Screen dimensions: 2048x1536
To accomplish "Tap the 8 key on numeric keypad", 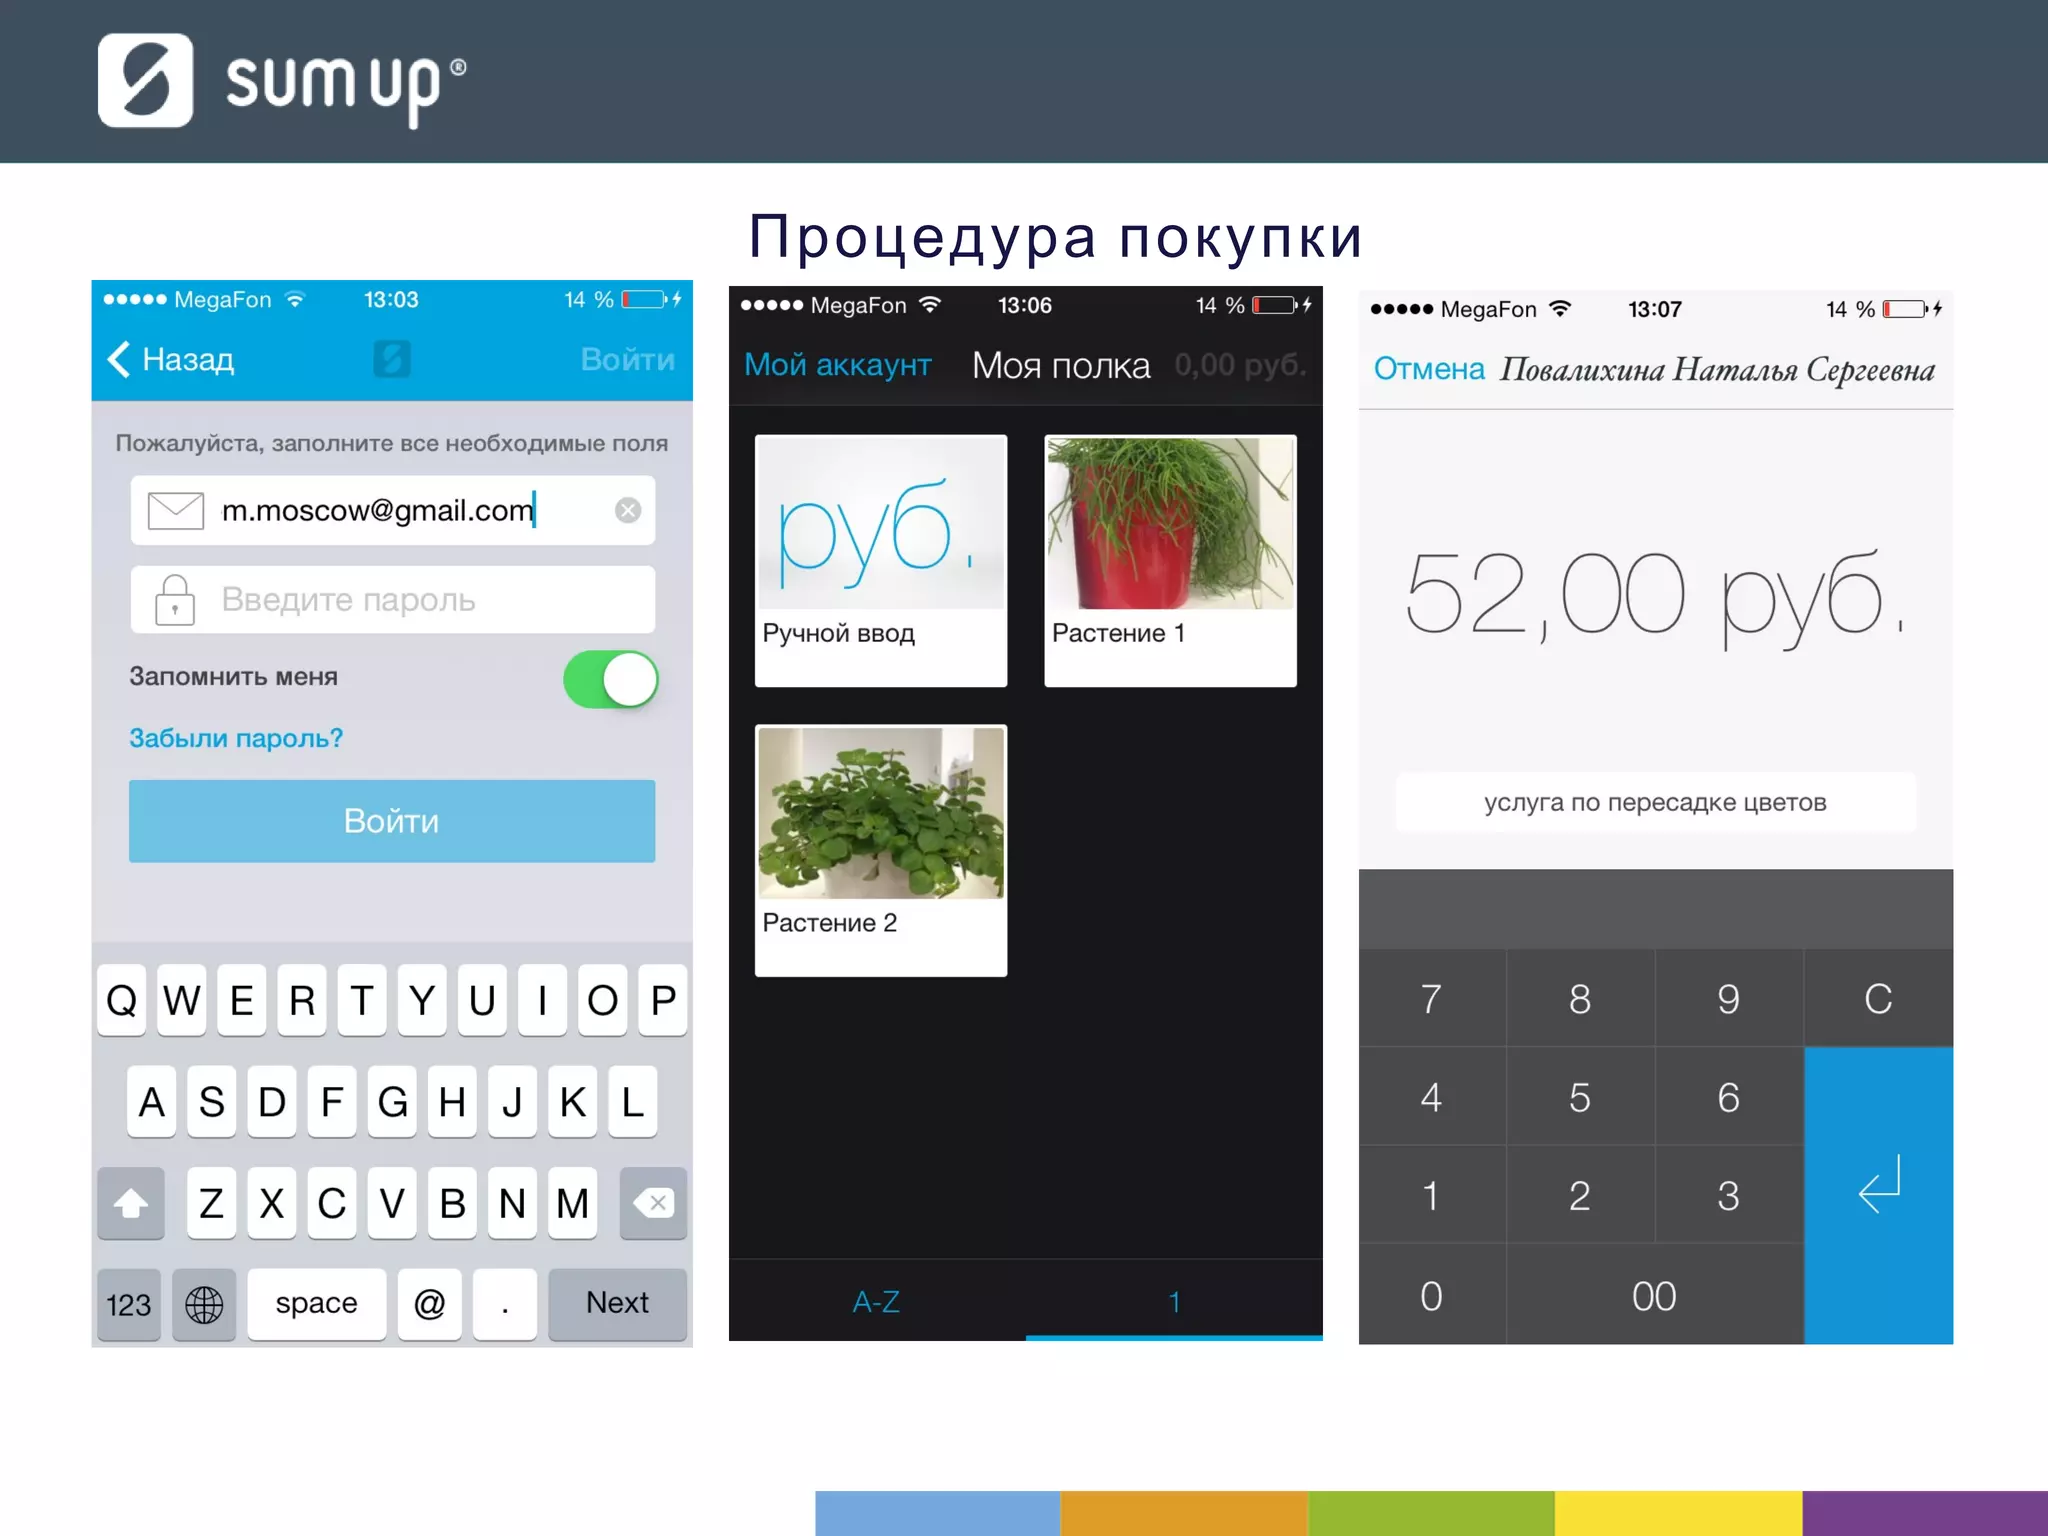I will pos(1580,998).
